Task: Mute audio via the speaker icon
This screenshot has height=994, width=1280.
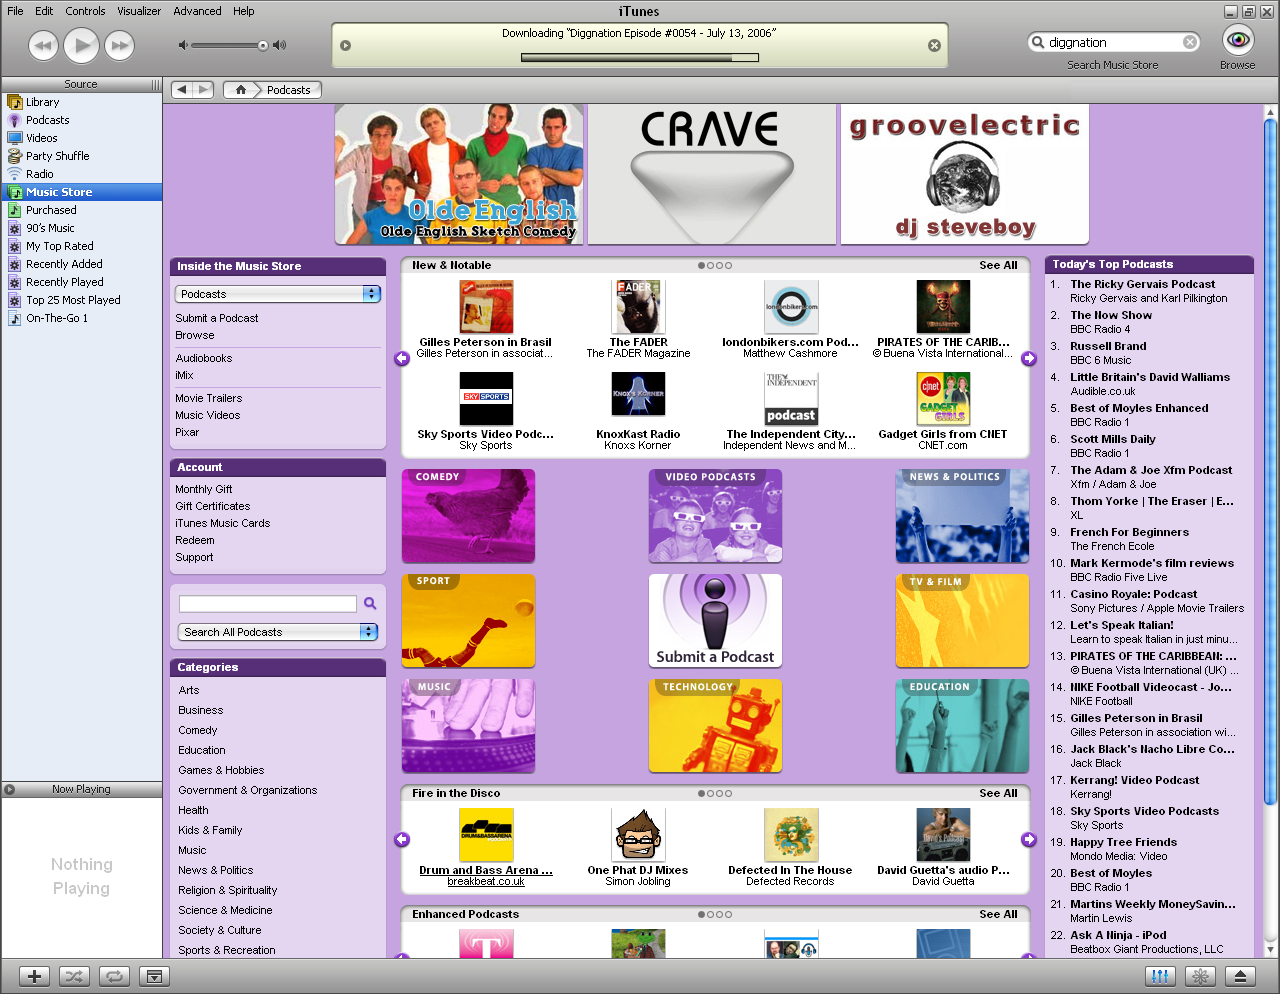Action: coord(184,45)
